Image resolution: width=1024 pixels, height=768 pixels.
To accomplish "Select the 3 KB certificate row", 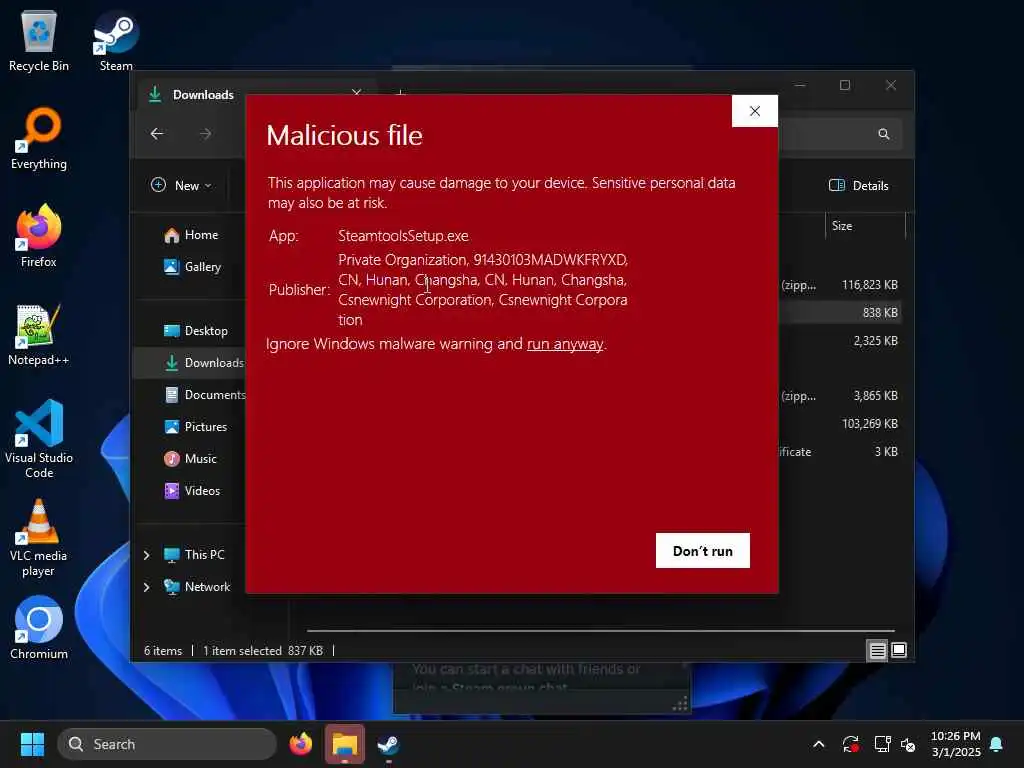I will [842, 452].
